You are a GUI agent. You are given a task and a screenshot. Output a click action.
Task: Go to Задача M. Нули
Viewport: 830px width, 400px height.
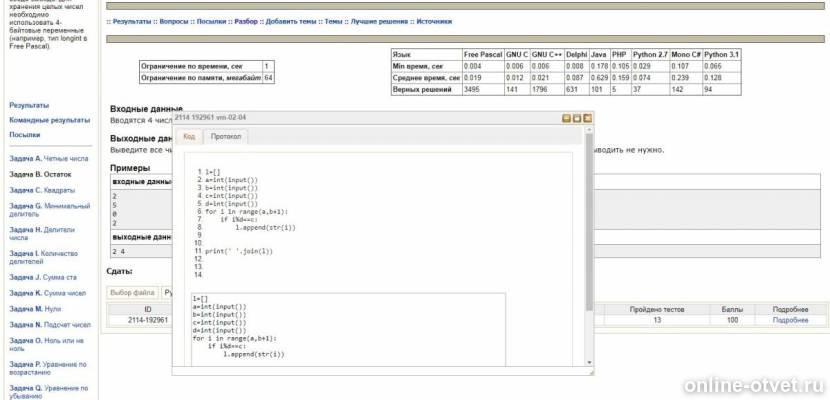(x=35, y=309)
